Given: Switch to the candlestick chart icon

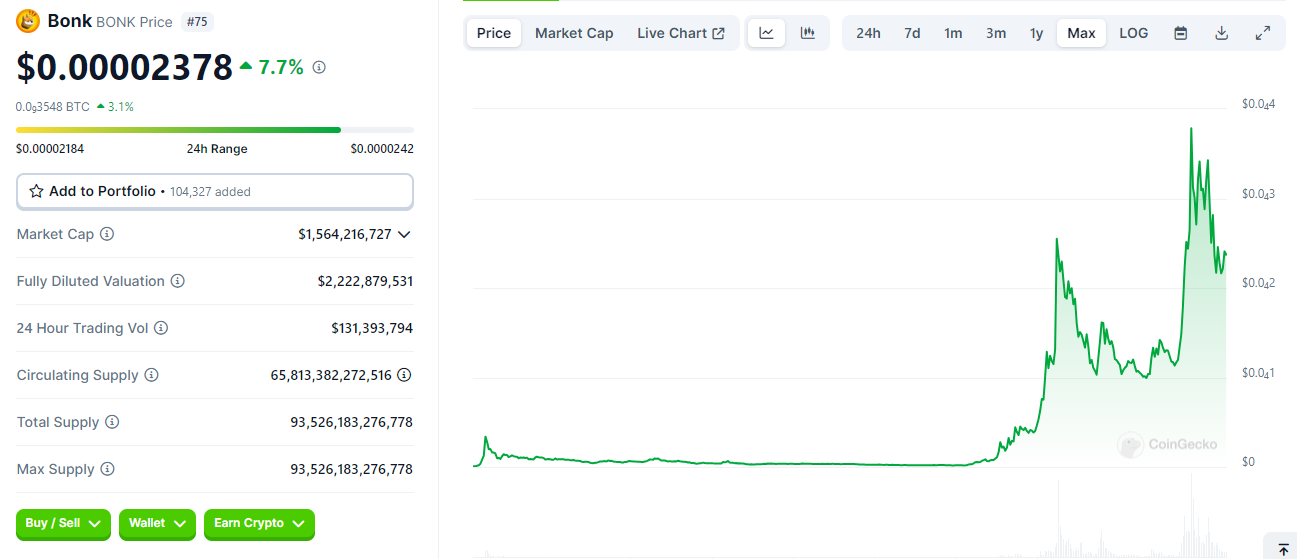Looking at the screenshot, I should [x=808, y=33].
